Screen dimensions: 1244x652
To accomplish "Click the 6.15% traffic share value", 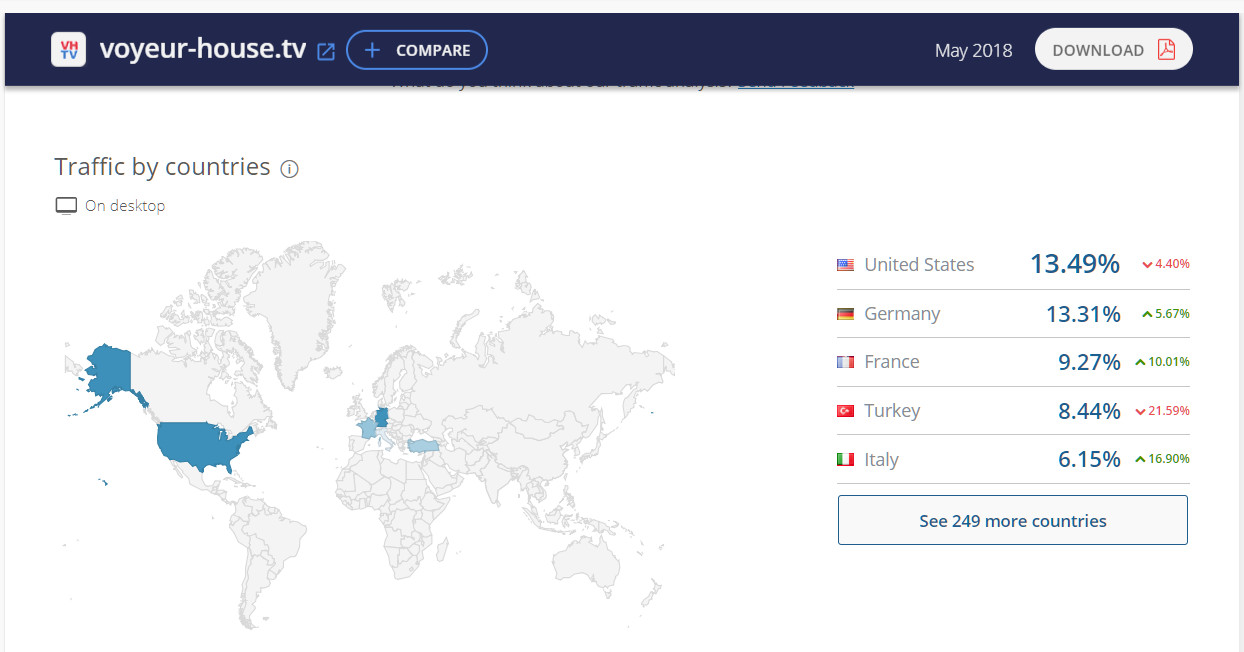I will 1089,460.
